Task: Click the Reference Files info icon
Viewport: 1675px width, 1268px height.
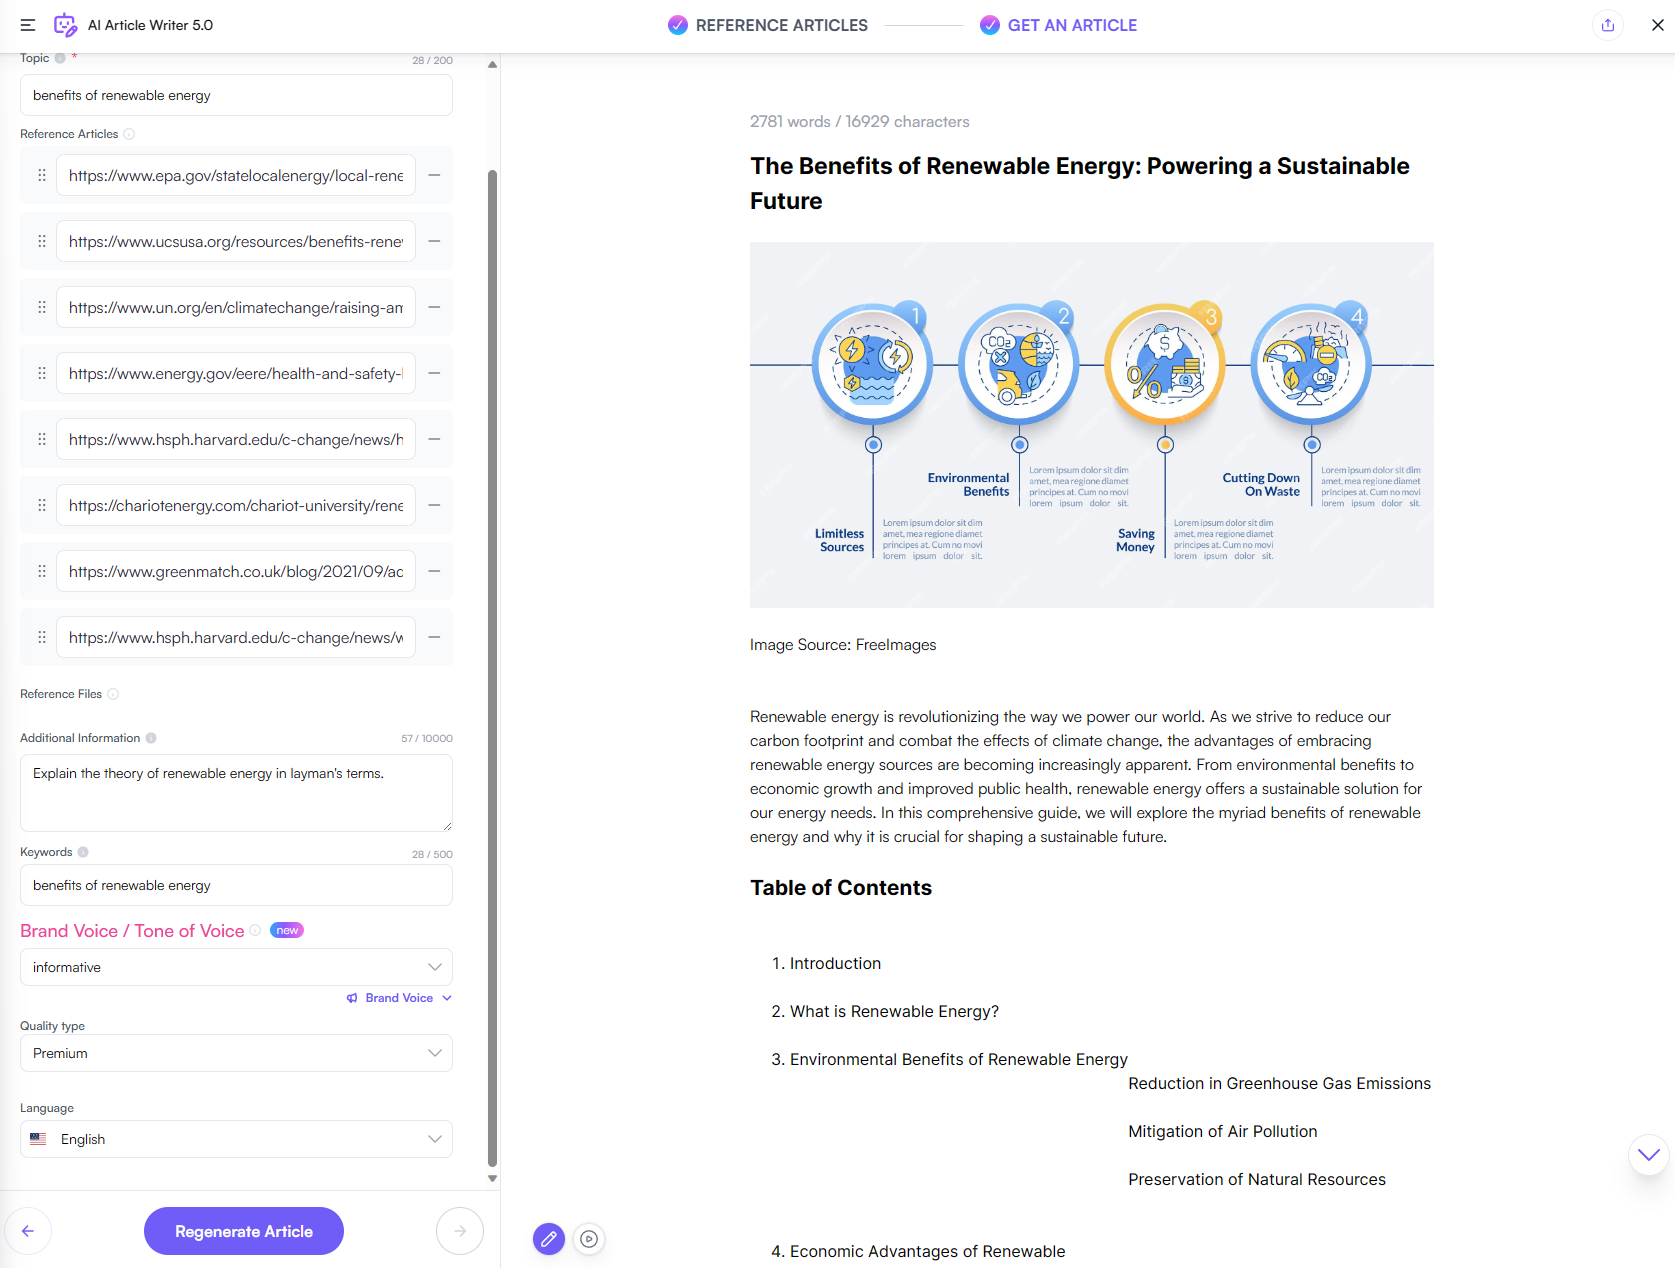Action: pyautogui.click(x=113, y=694)
